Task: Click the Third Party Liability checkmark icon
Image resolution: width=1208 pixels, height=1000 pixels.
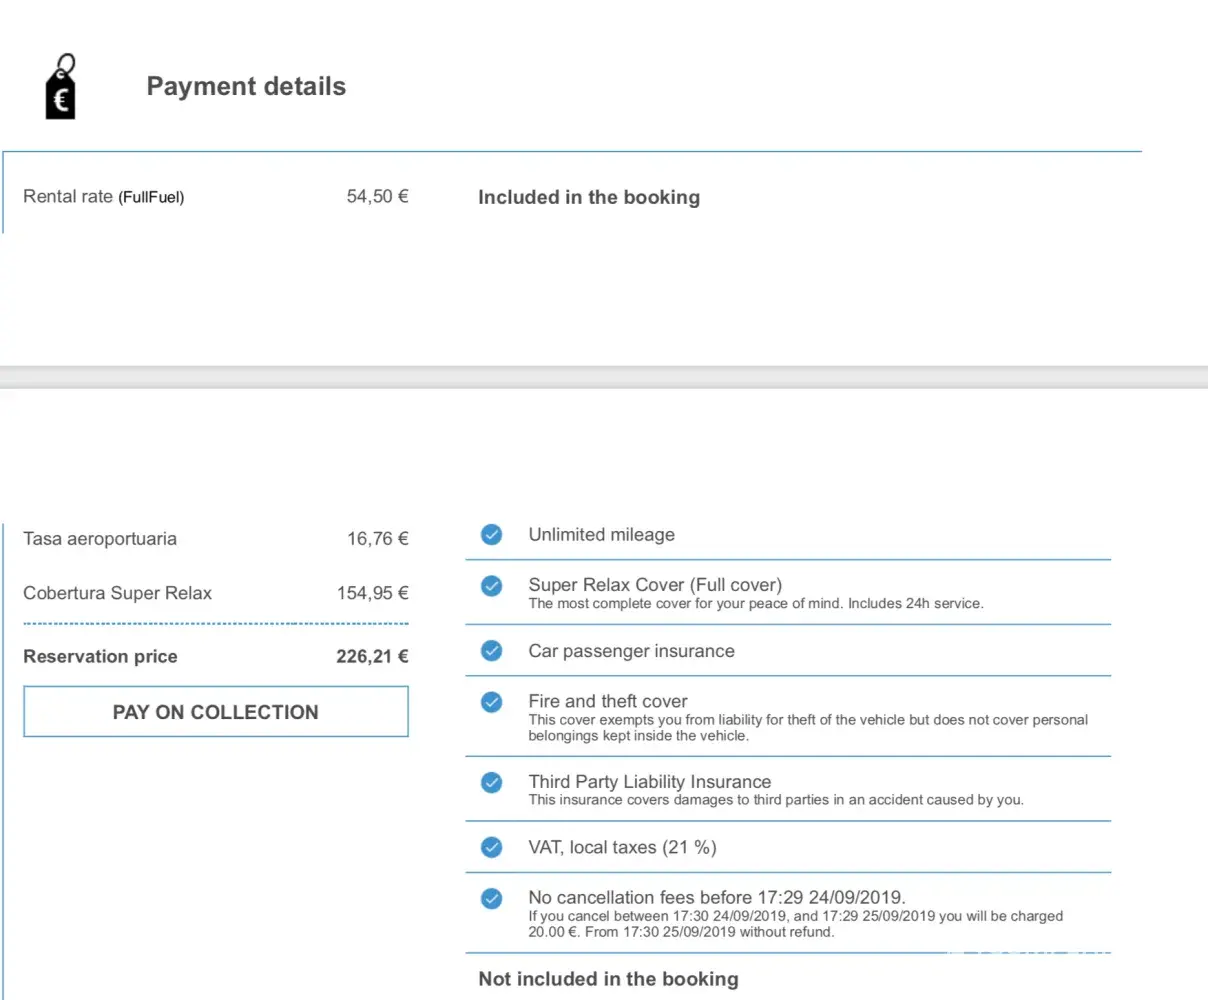Action: coord(491,782)
